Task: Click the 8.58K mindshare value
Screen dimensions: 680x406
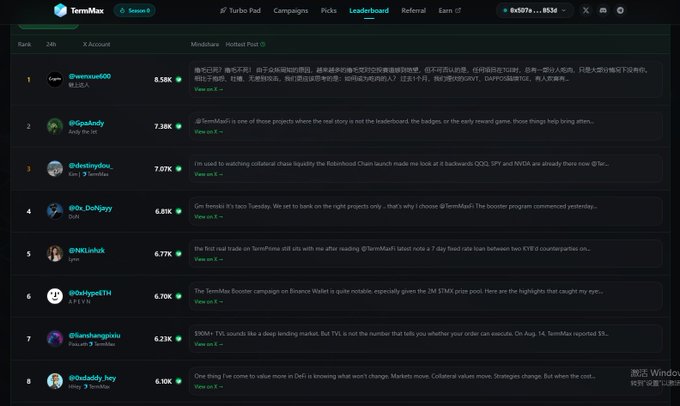Action: 163,80
